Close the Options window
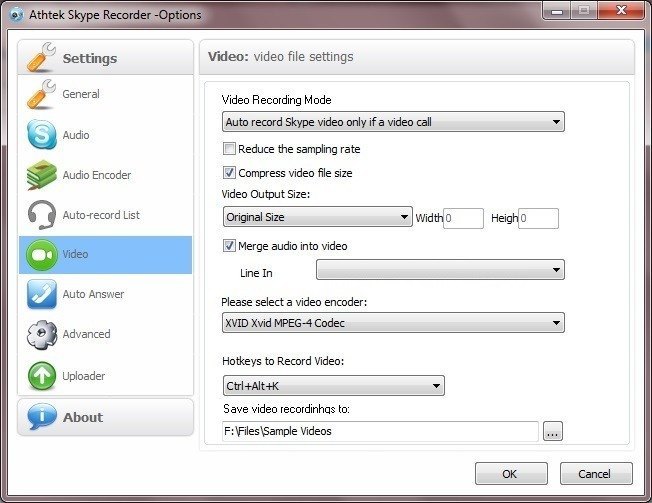 click(x=622, y=11)
